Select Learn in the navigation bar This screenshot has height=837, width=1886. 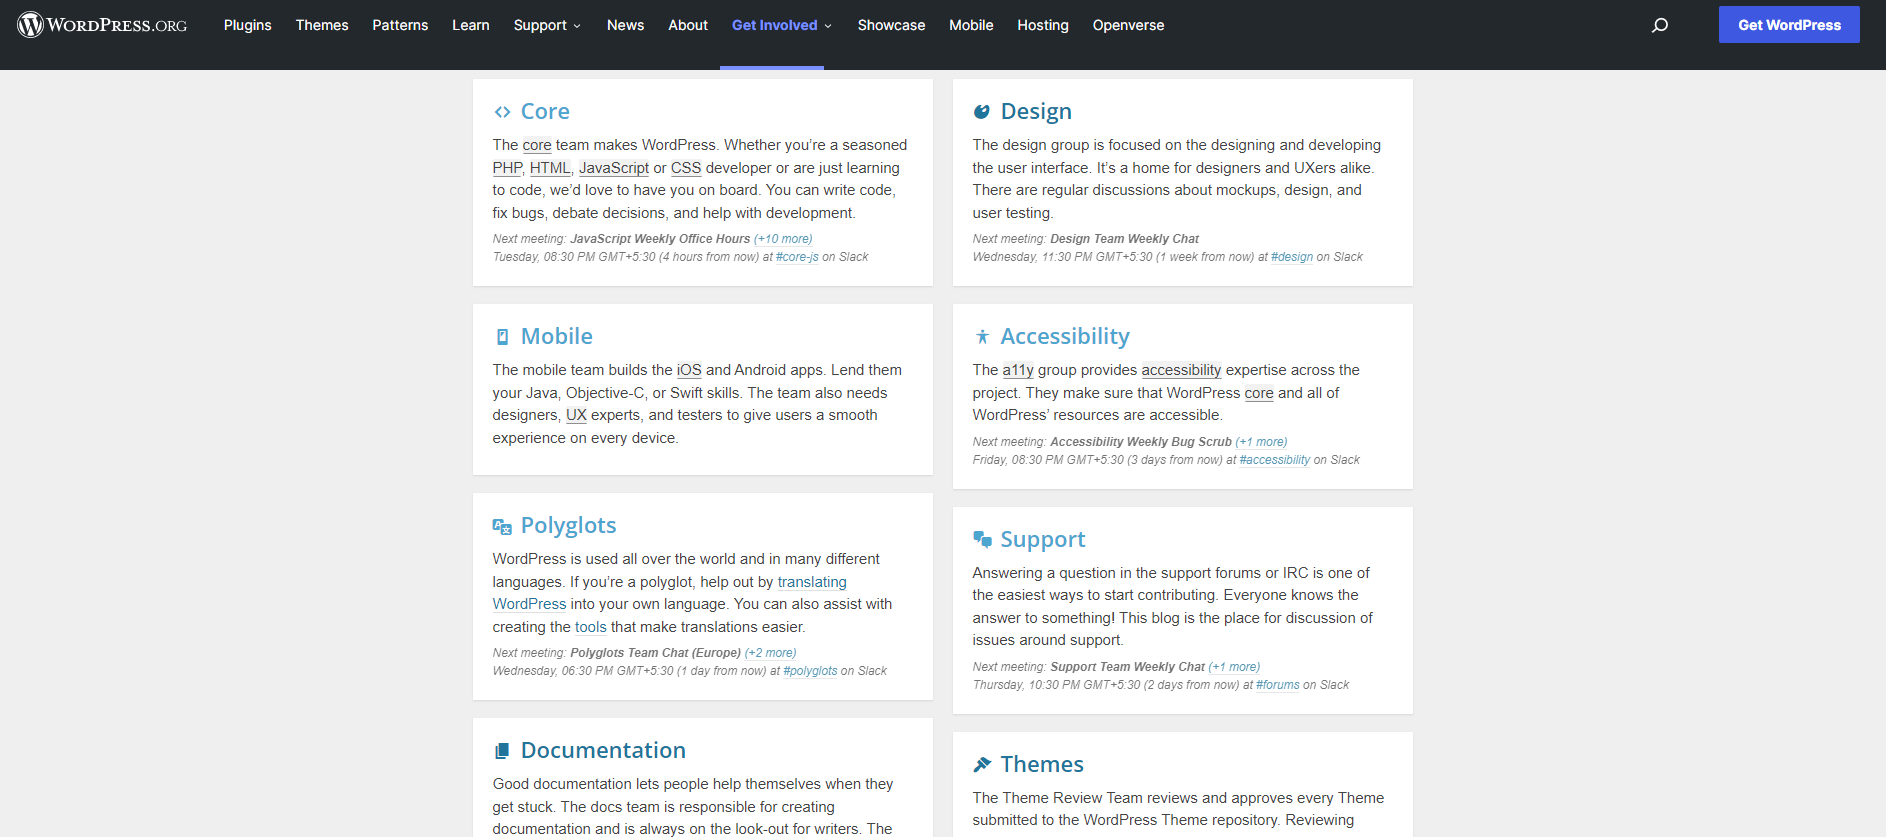pos(471,25)
